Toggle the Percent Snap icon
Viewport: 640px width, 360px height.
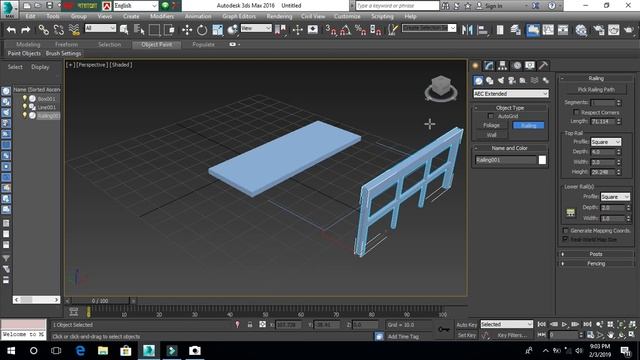(x=360, y=29)
